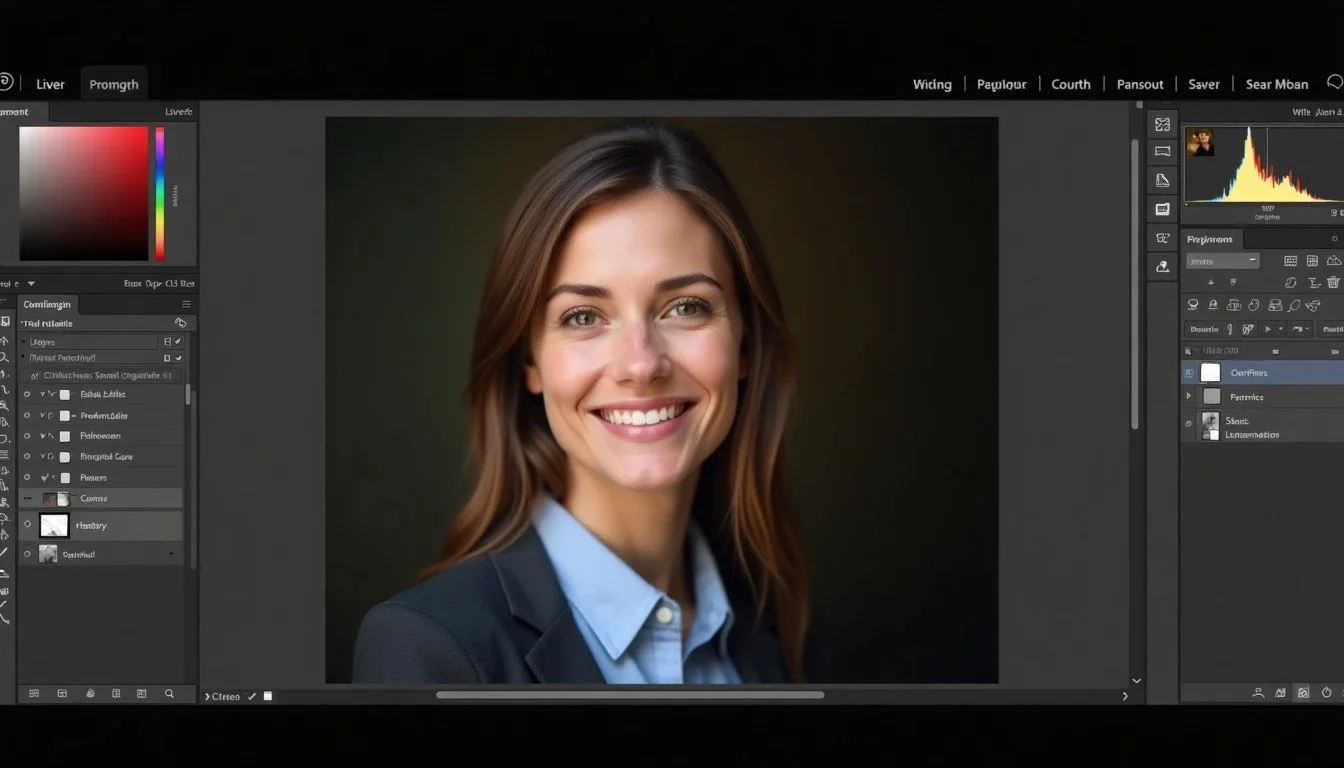The height and width of the screenshot is (768, 1344).
Task: Expand the Edisk Eitite layer group
Action: pyautogui.click(x=42, y=394)
